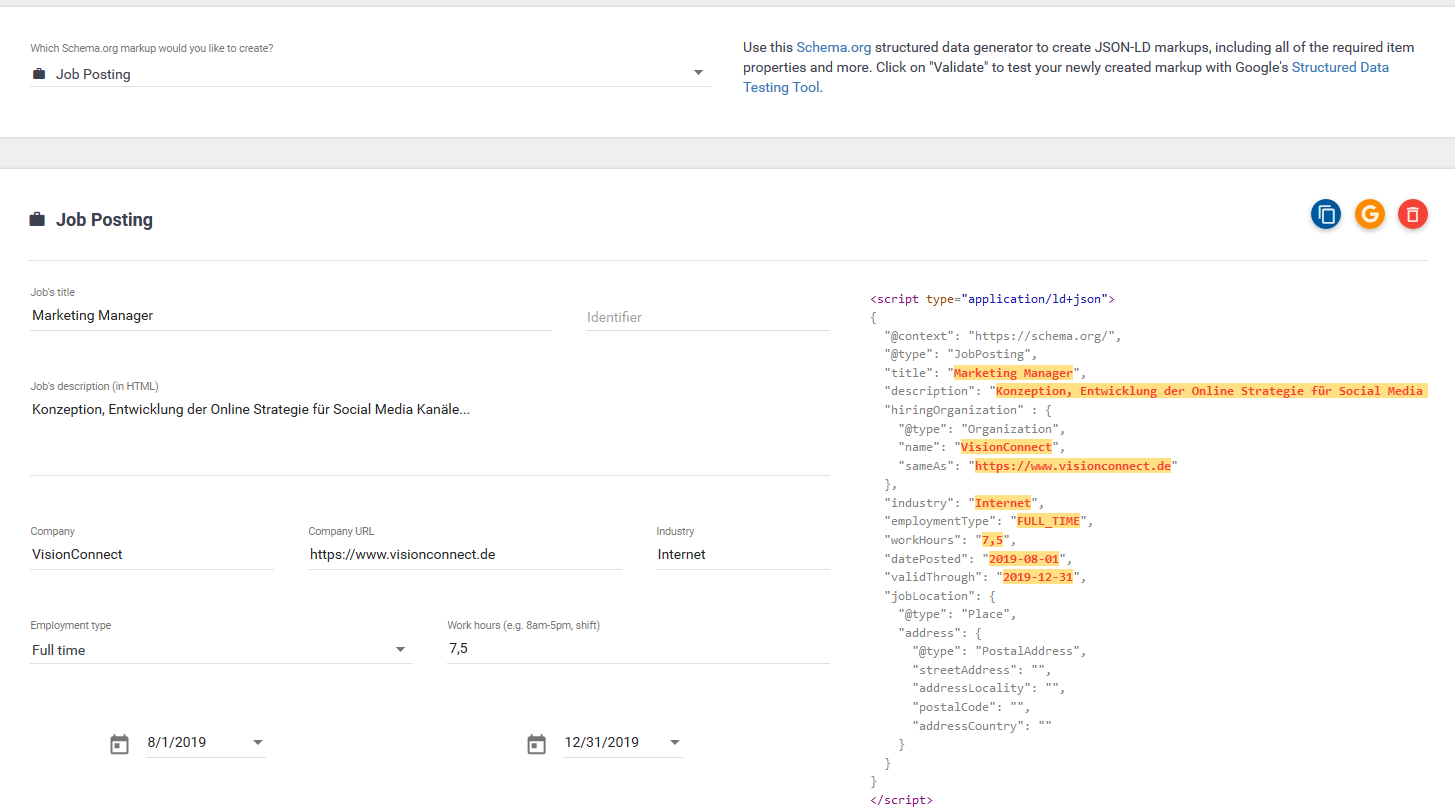Open the Schema.org link in intro text
This screenshot has height=812, width=1455.
coord(834,47)
